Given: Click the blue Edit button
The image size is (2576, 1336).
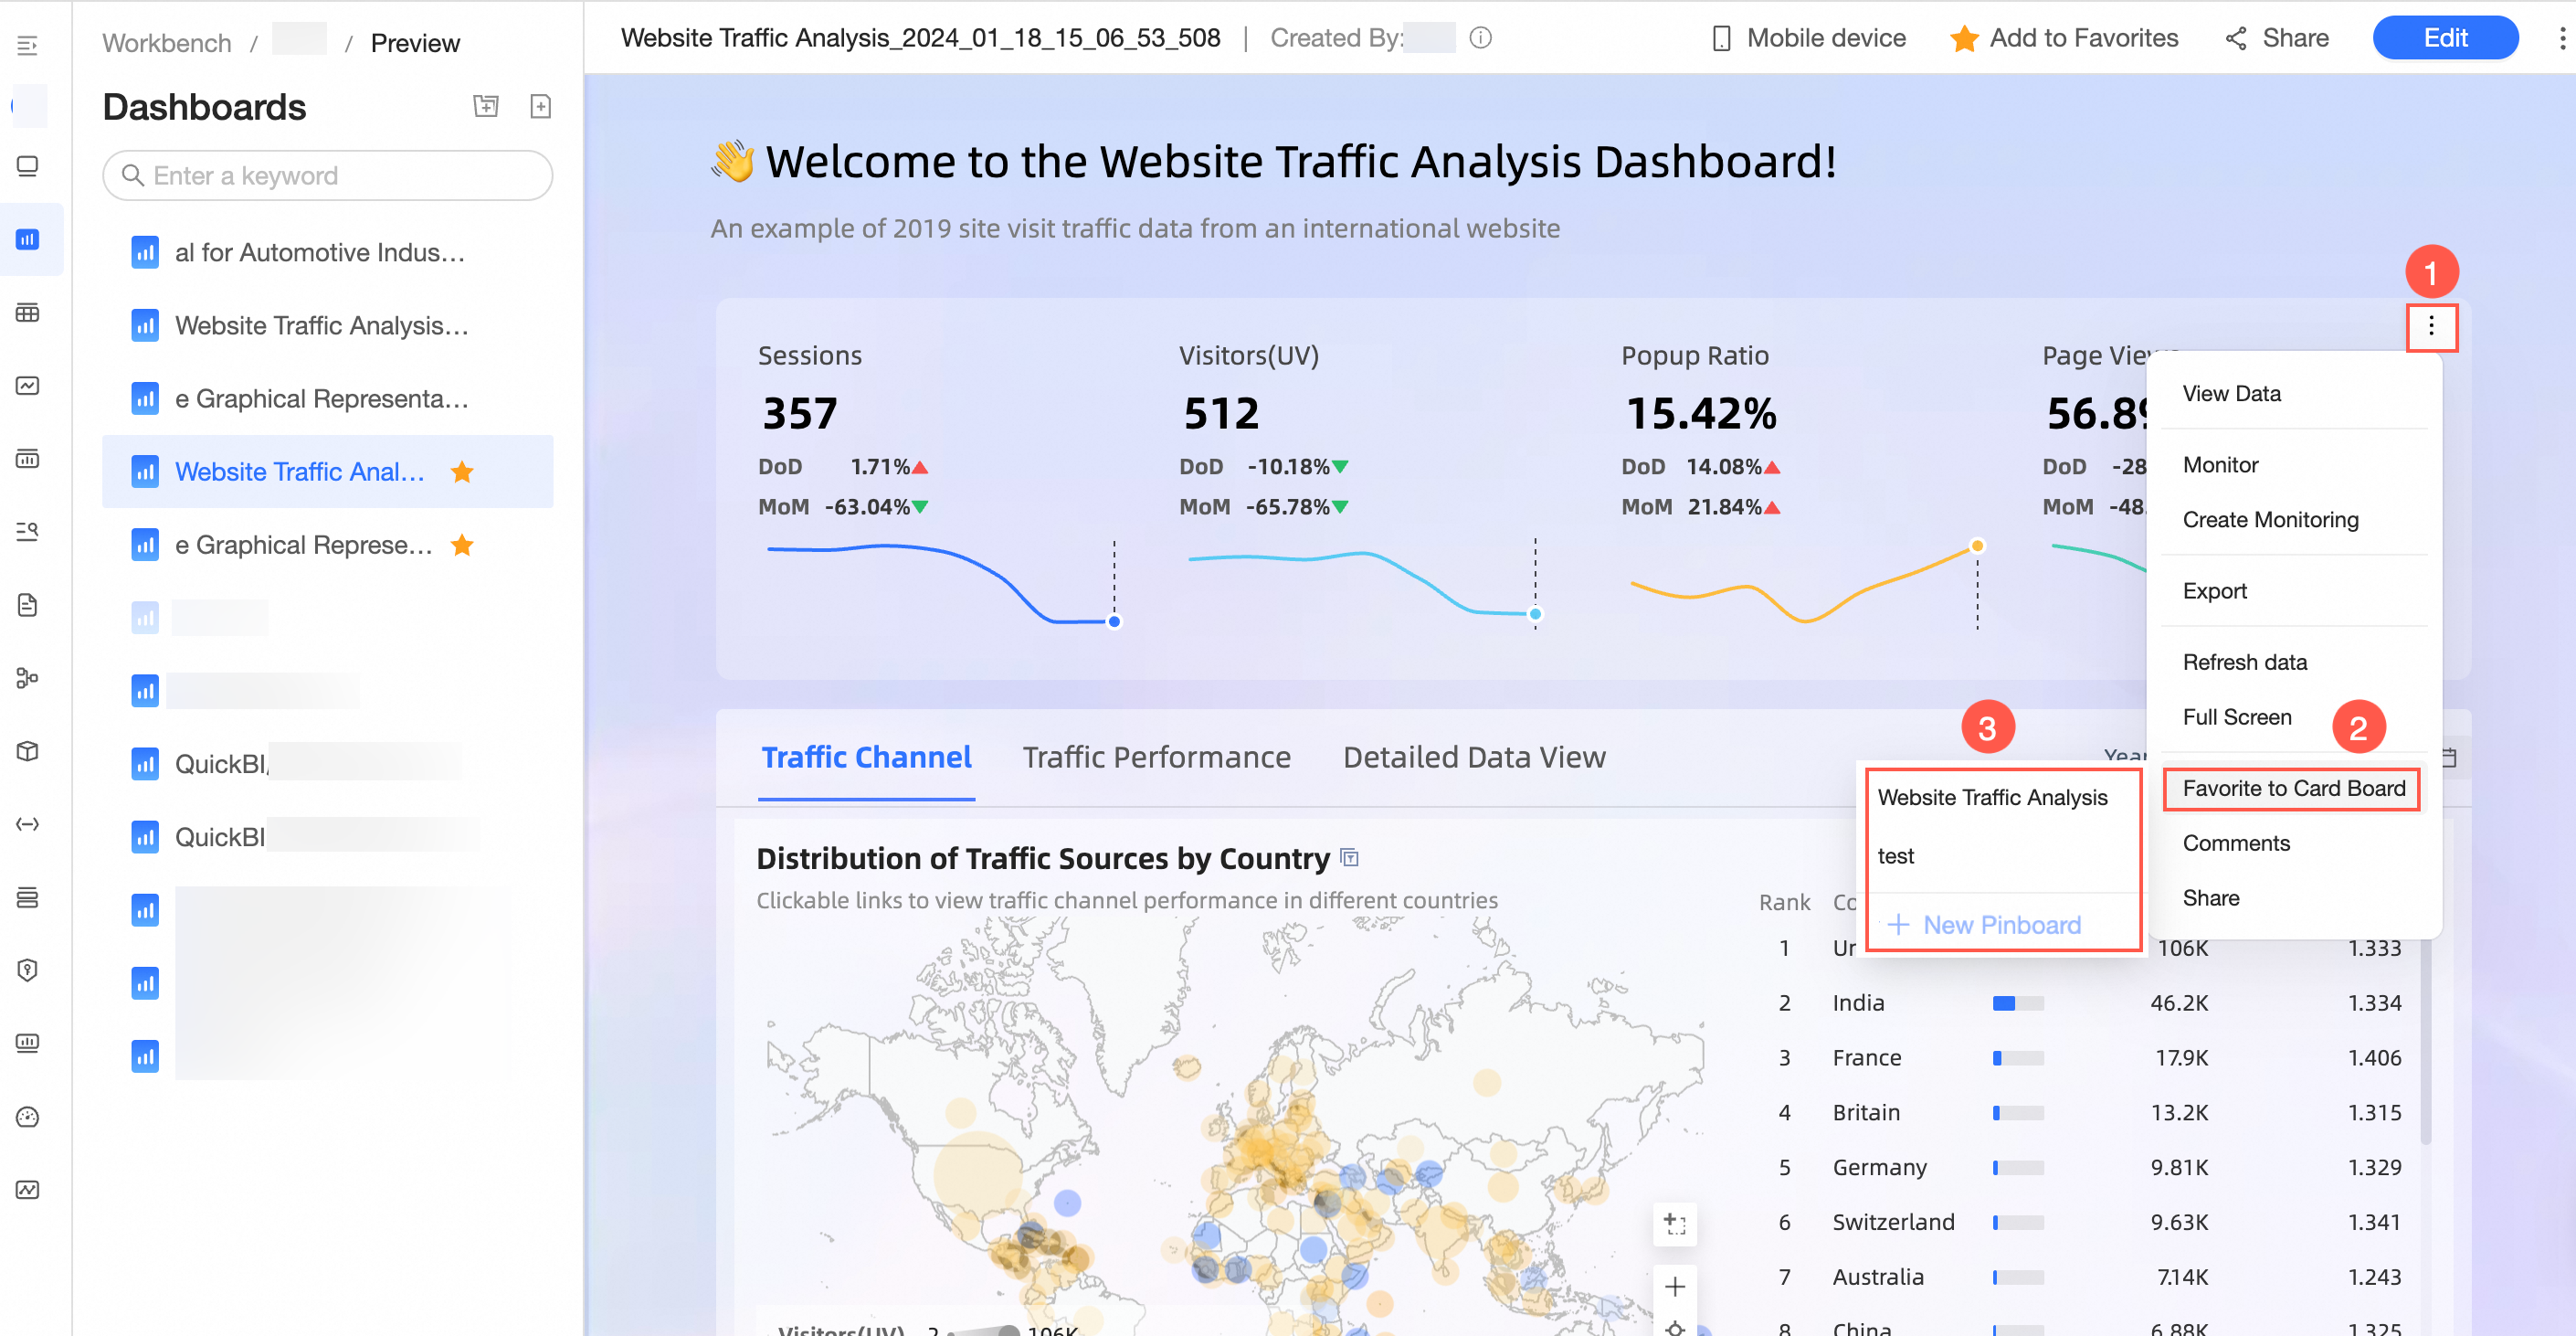Looking at the screenshot, I should point(2445,38).
